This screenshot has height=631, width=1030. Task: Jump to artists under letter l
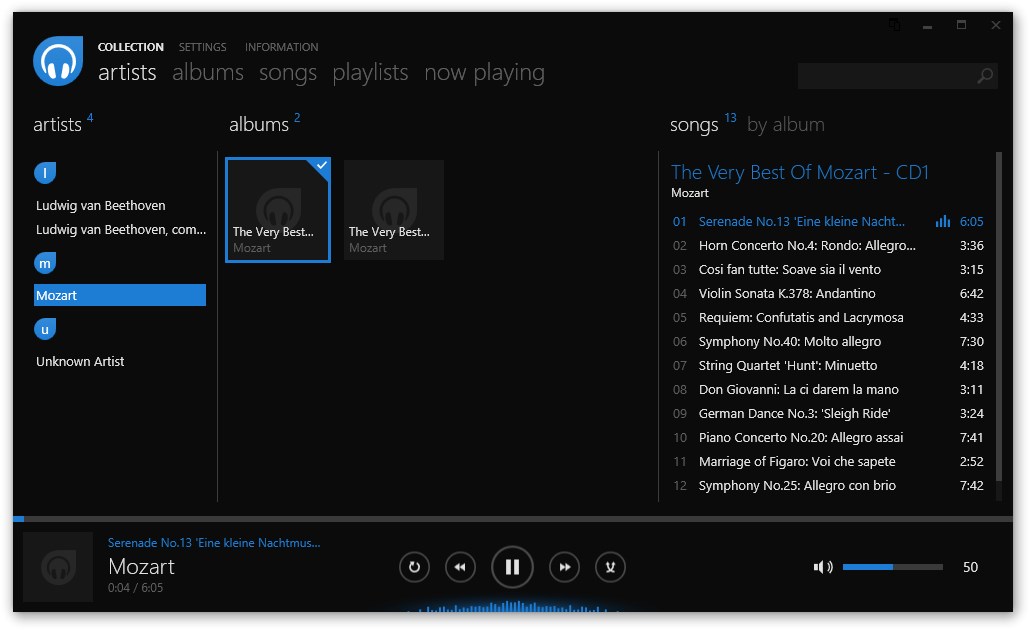click(45, 173)
